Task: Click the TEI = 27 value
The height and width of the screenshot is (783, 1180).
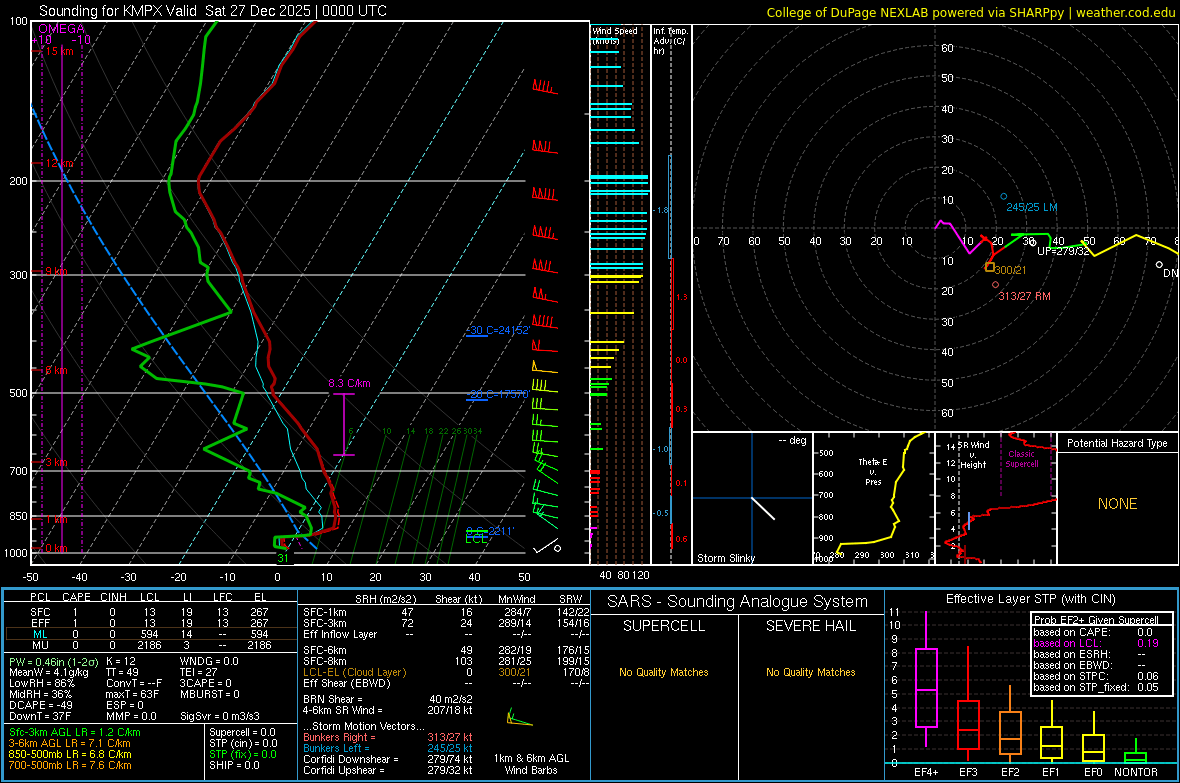Action: pos(199,672)
